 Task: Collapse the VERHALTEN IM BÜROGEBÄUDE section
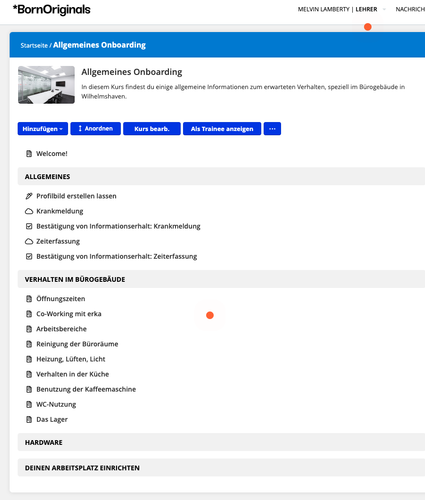(x=221, y=279)
